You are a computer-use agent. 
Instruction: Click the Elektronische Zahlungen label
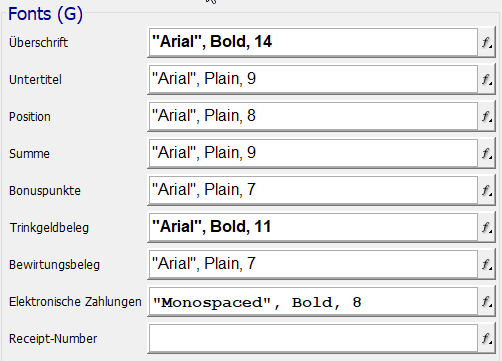75,302
